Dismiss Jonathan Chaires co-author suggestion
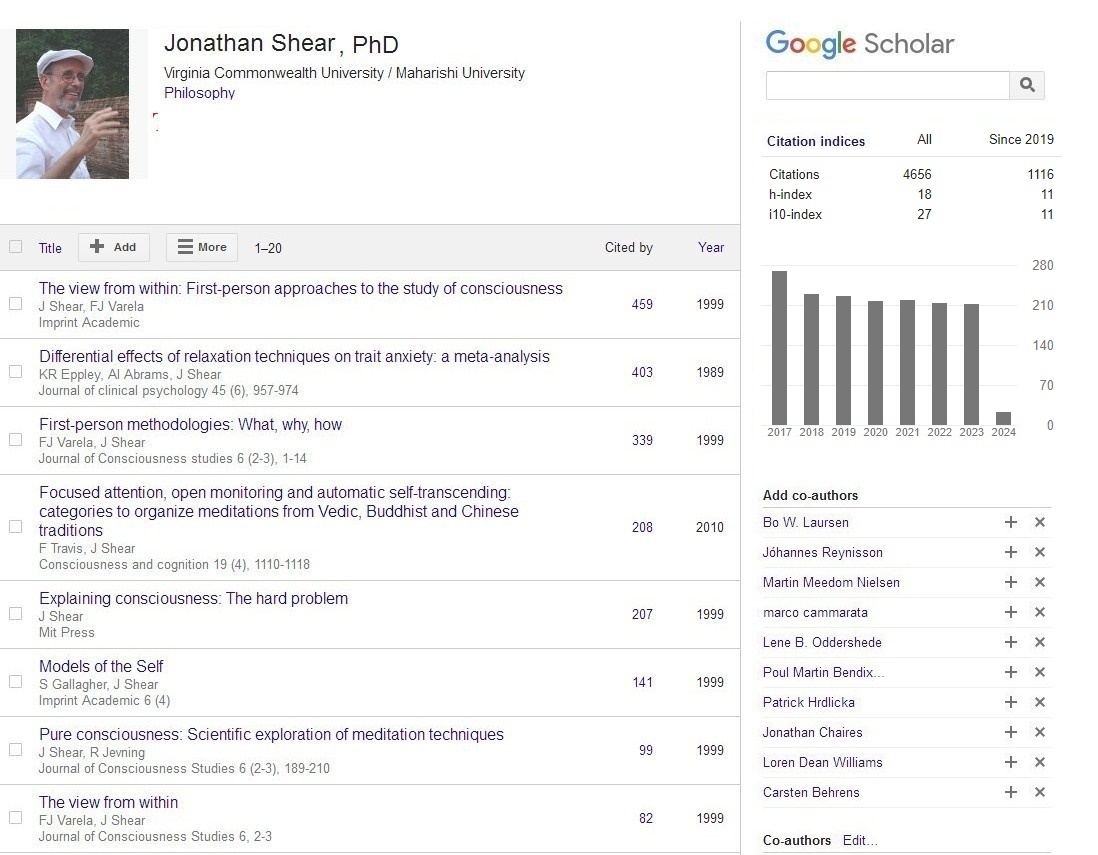The image size is (1098, 855). [1039, 732]
